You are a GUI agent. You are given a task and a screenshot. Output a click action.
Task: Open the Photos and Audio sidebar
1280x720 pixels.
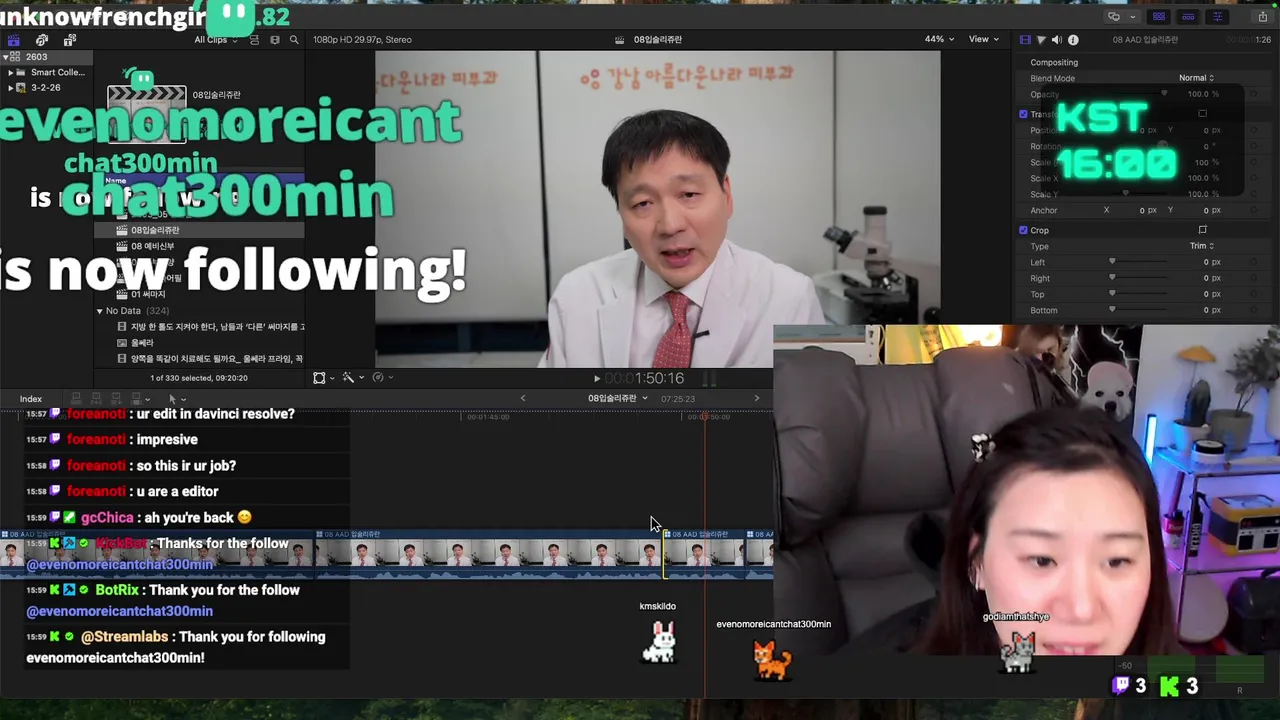[x=42, y=40]
